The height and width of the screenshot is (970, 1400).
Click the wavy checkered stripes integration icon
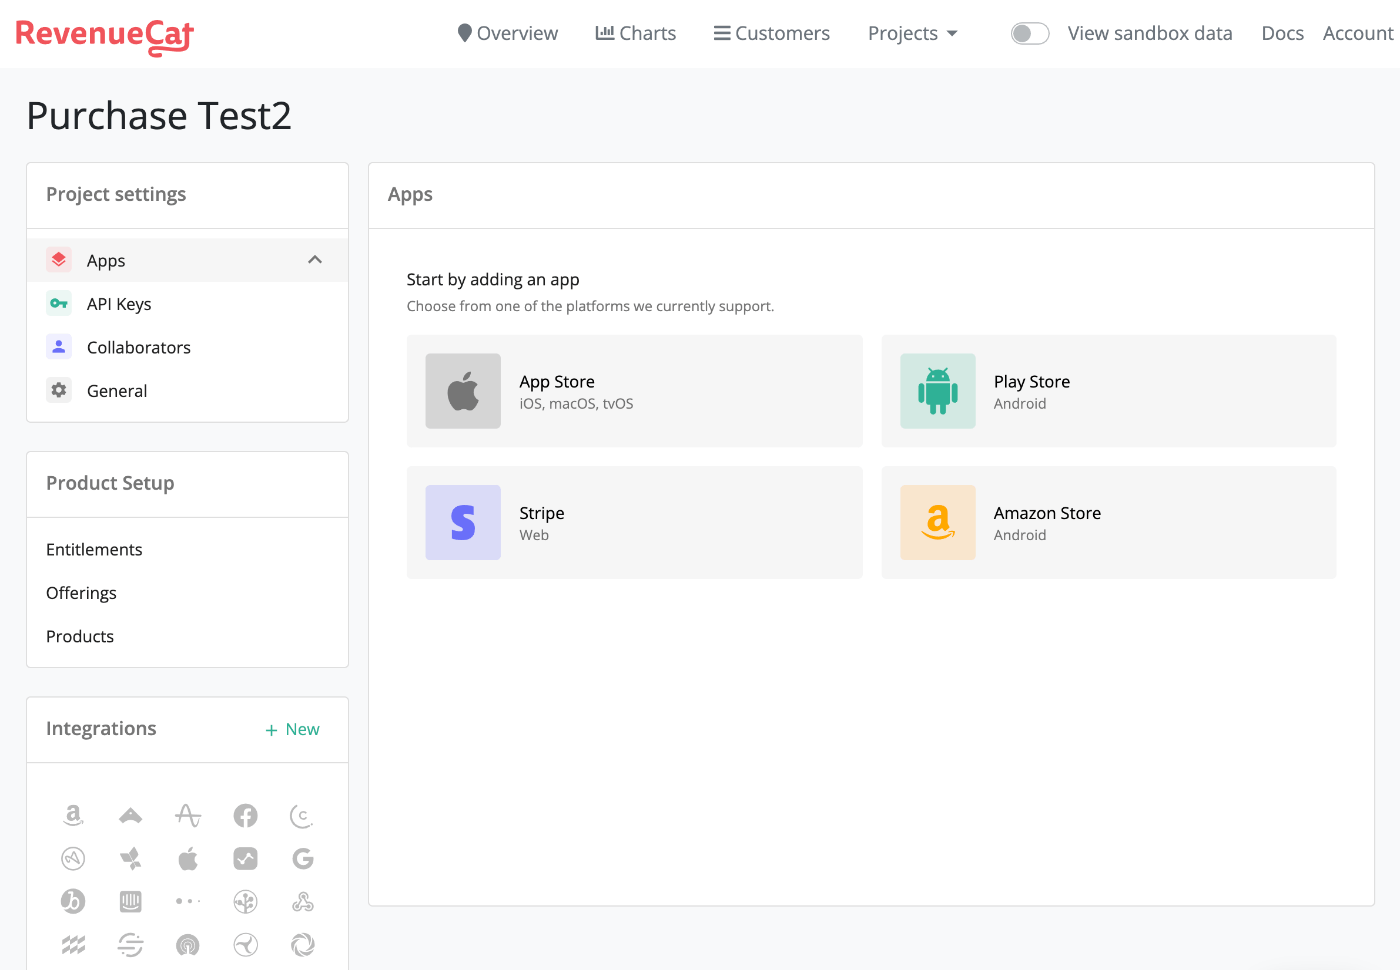73,945
